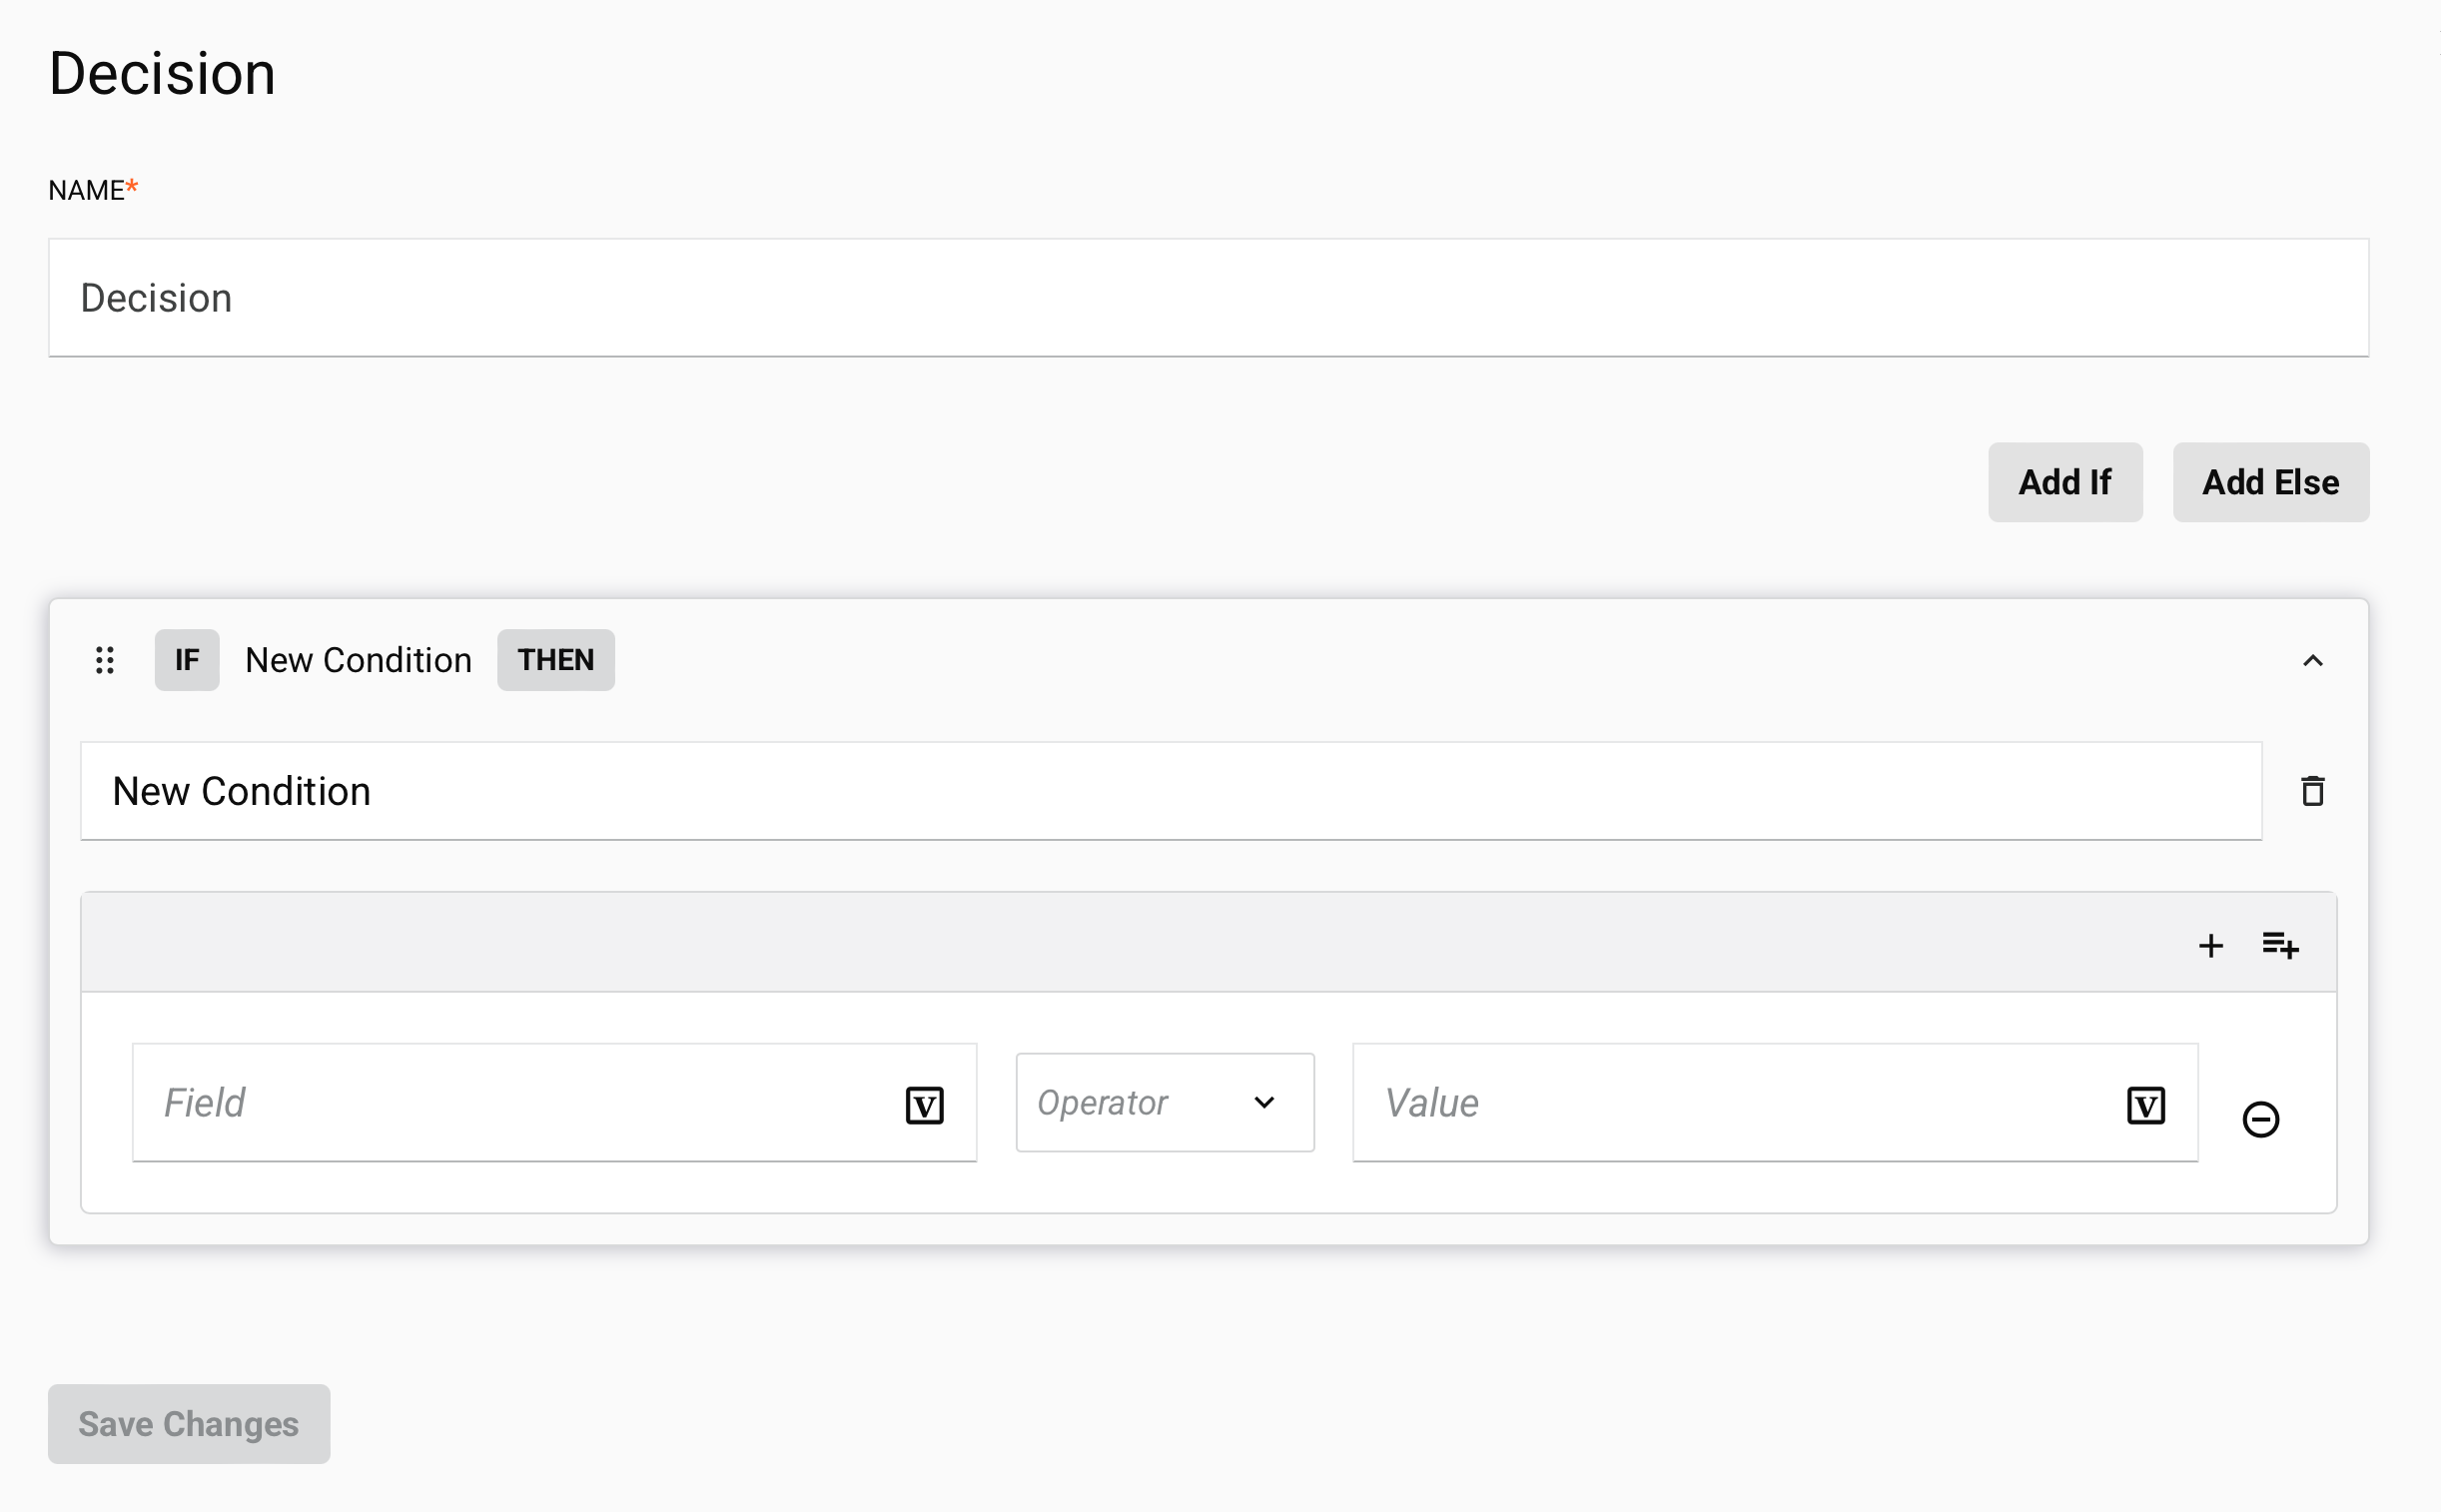This screenshot has width=2441, height=1512.
Task: Click the THEN badge on the condition header
Action: 555,659
